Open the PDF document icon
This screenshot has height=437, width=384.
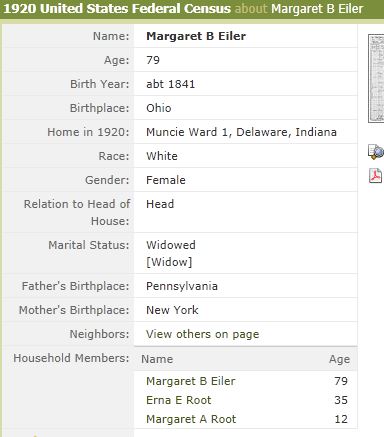376,176
